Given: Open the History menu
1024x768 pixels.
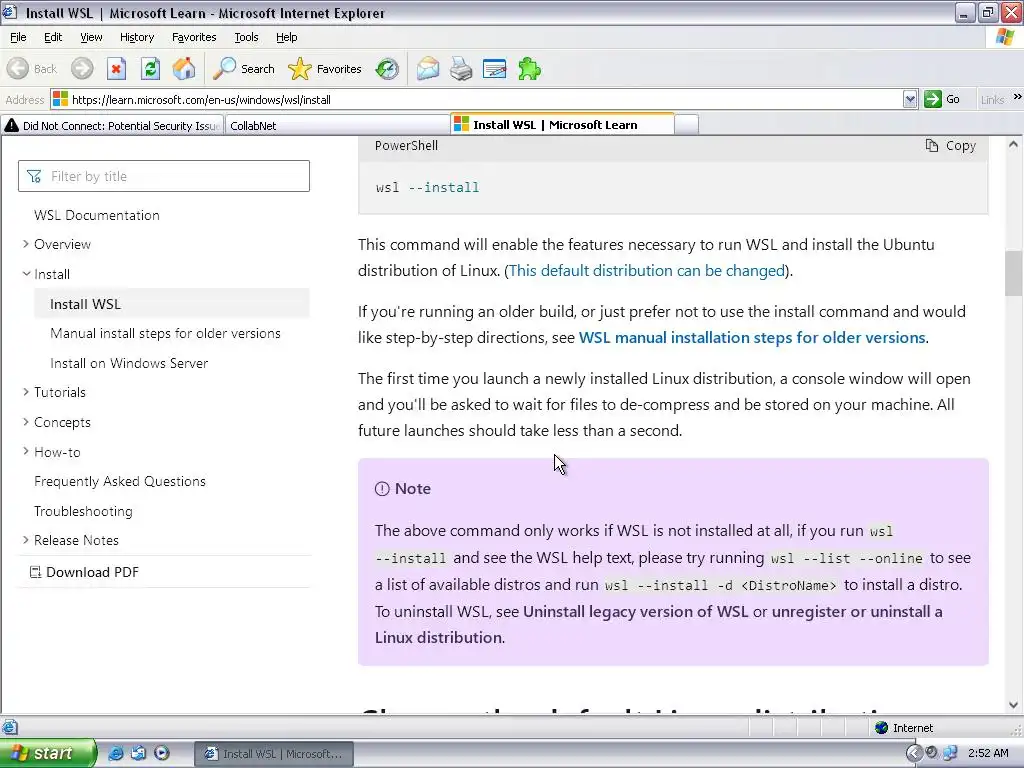Looking at the screenshot, I should 136,37.
